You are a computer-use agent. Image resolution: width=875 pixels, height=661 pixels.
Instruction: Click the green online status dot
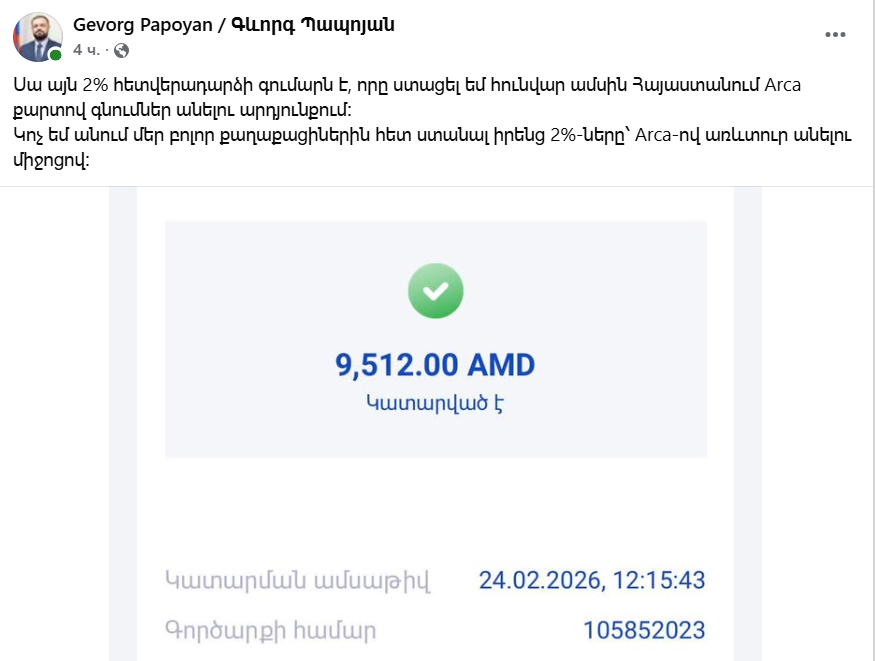[x=56, y=55]
